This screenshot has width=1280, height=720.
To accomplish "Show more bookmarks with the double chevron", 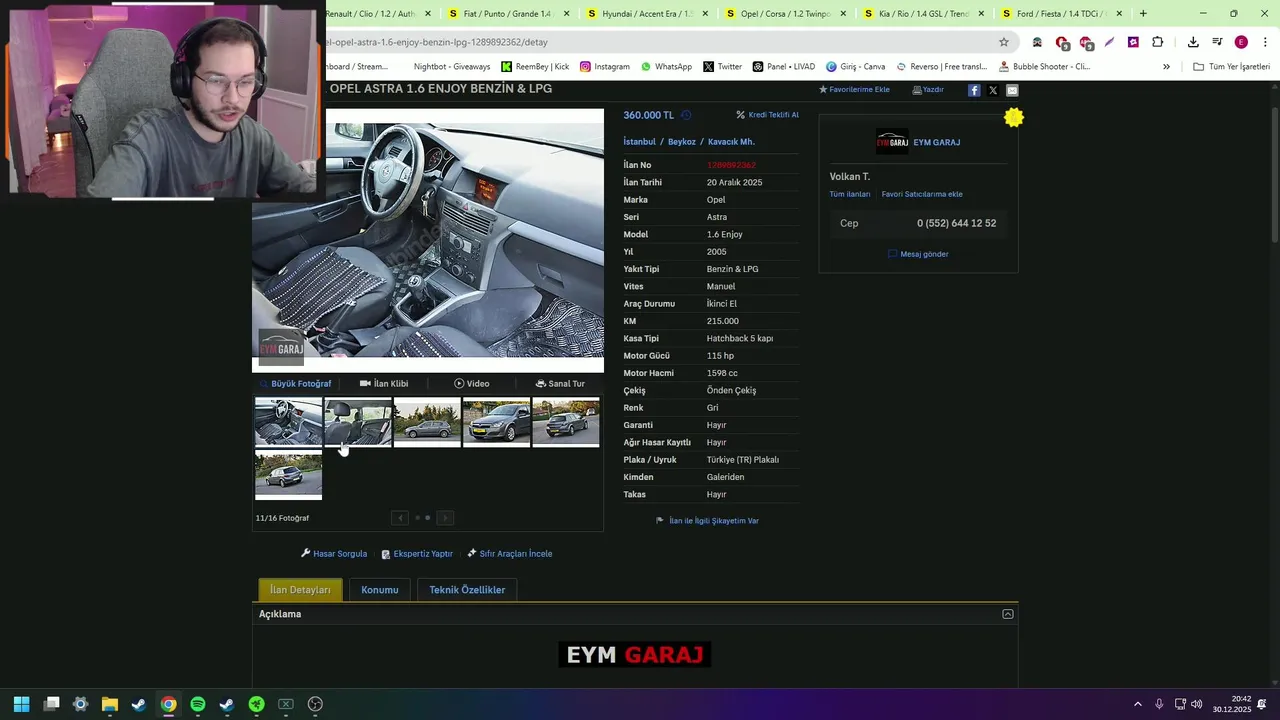I will tap(1166, 66).
